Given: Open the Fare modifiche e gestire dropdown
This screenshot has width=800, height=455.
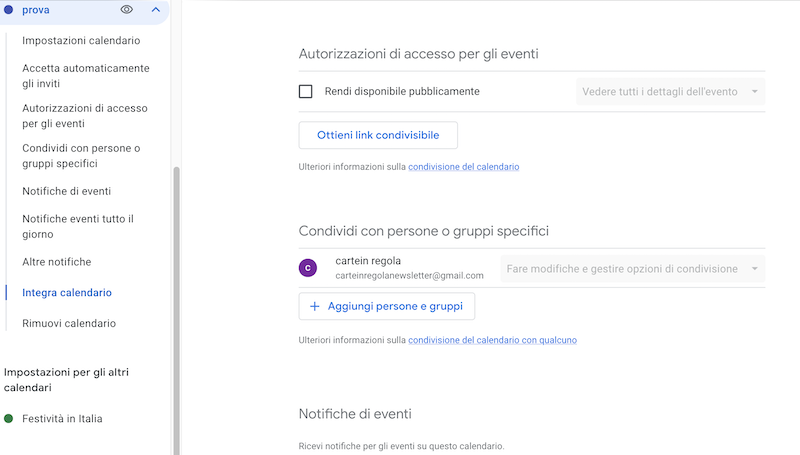Looking at the screenshot, I should coord(633,269).
